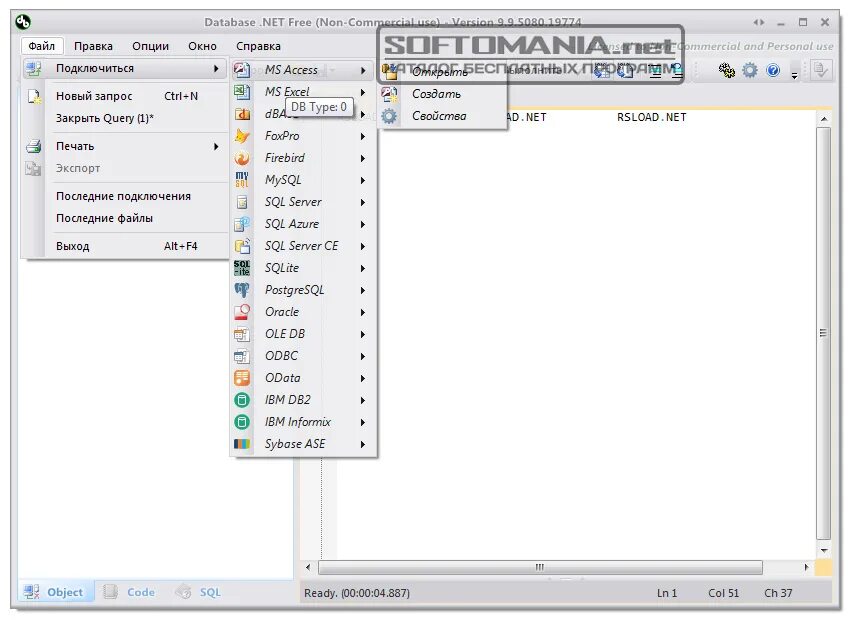Click scroll right arrow of editor
Screen dimensions: 850x620
click(x=806, y=567)
